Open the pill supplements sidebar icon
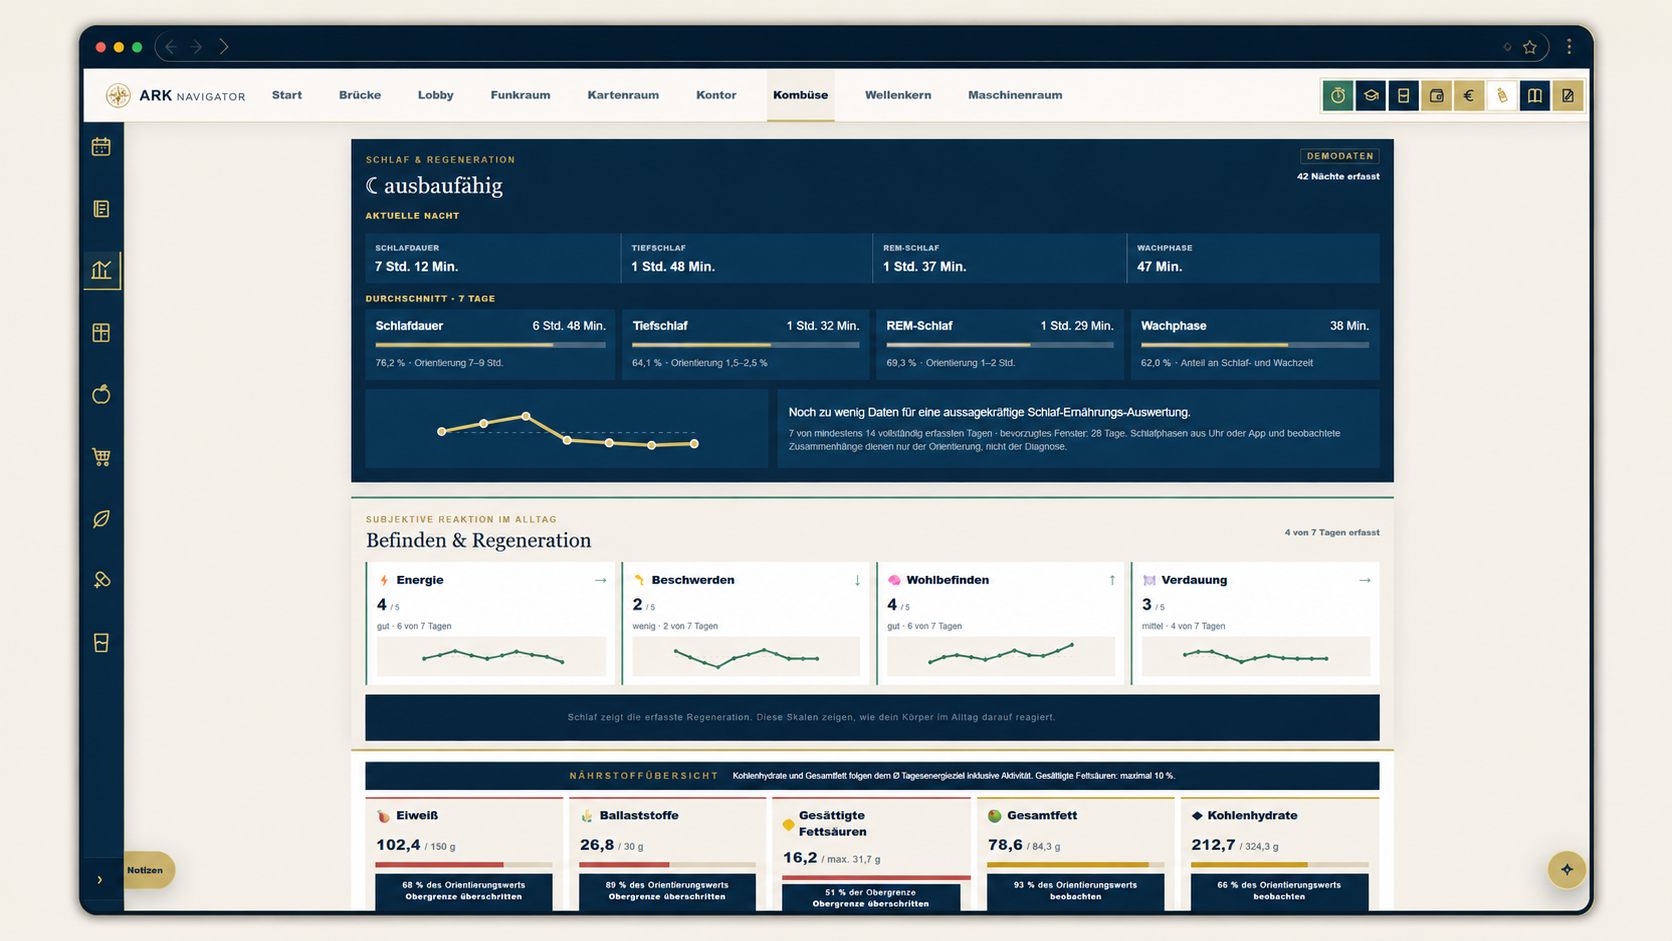 (x=101, y=580)
